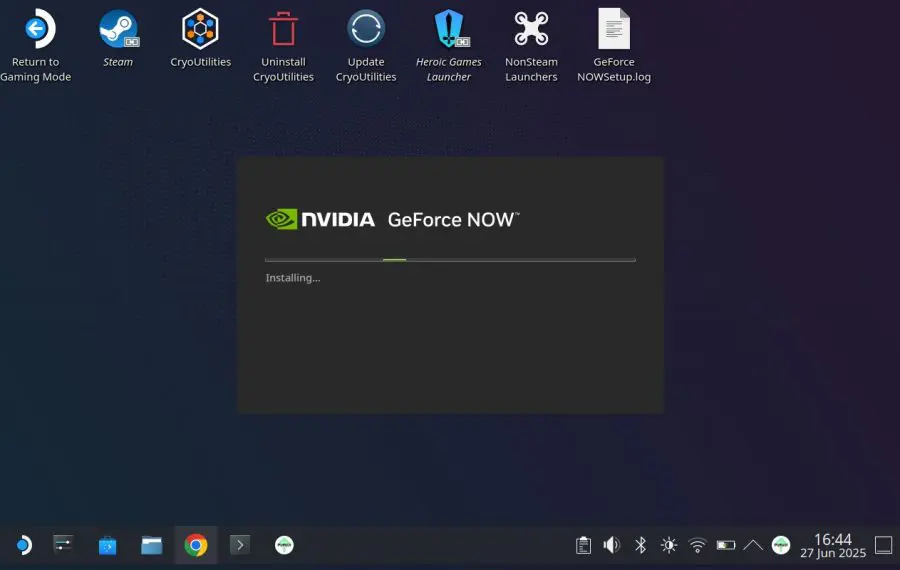
Task: Open Bluetooth tray icon
Action: click(x=641, y=545)
